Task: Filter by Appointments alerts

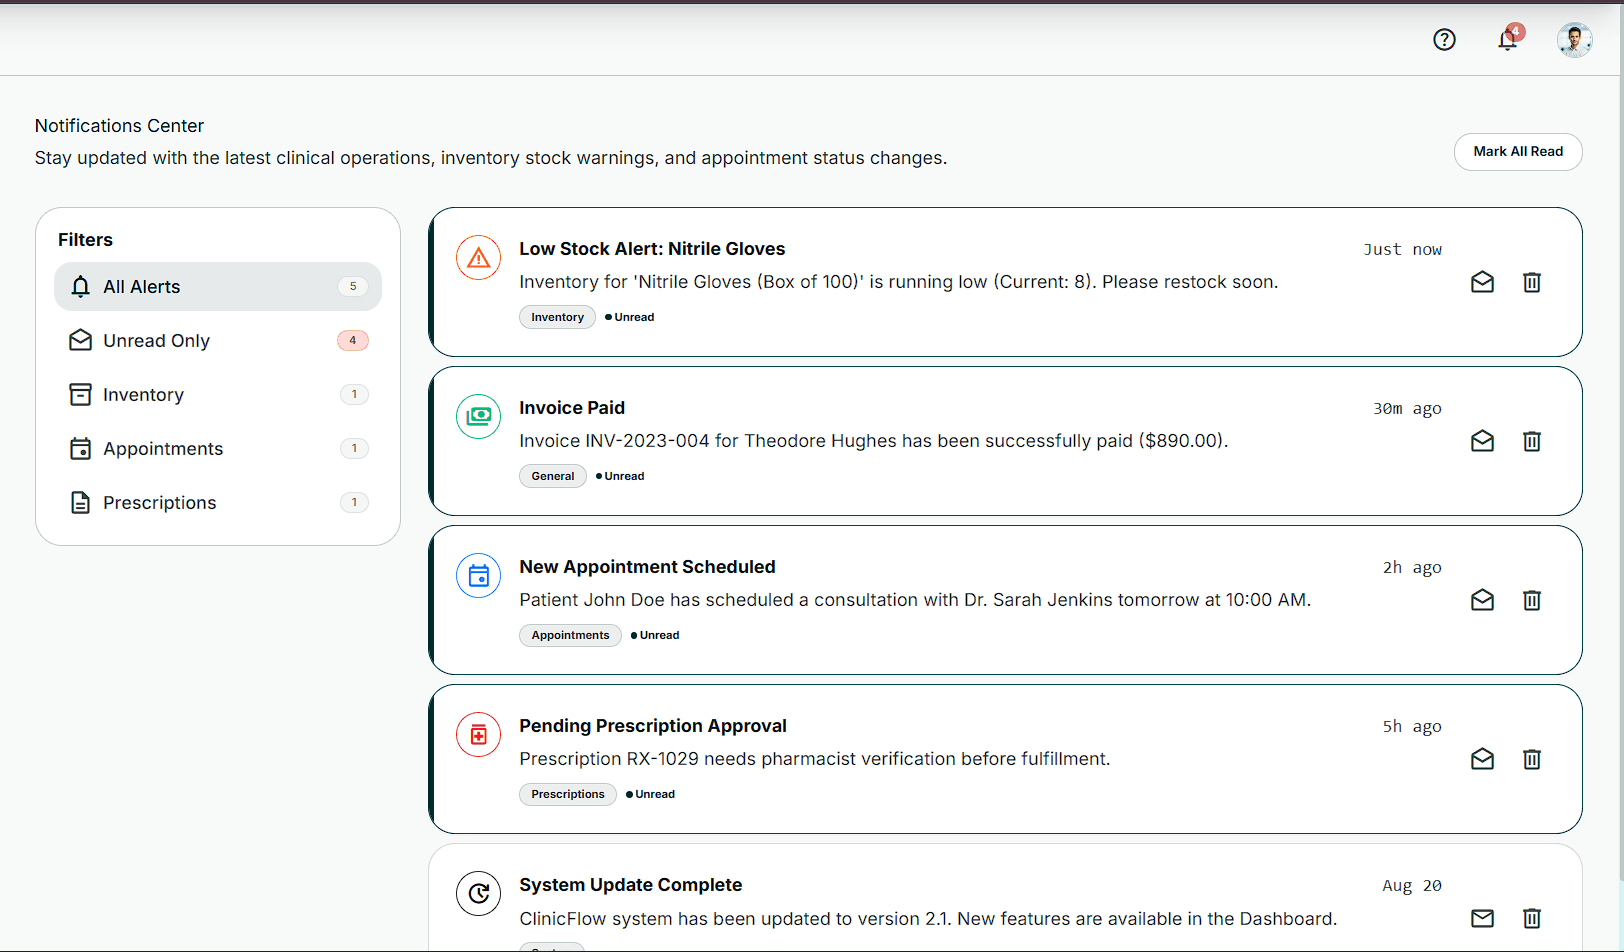Action: [218, 449]
